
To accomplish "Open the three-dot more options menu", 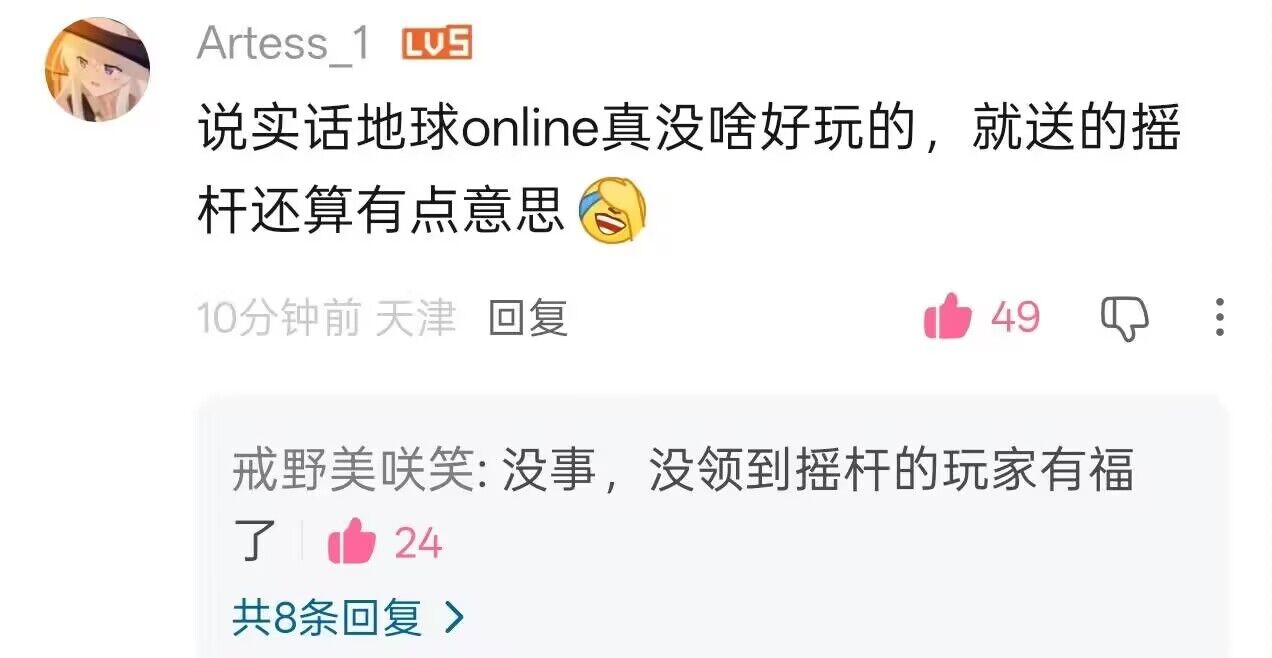I will tap(1219, 317).
